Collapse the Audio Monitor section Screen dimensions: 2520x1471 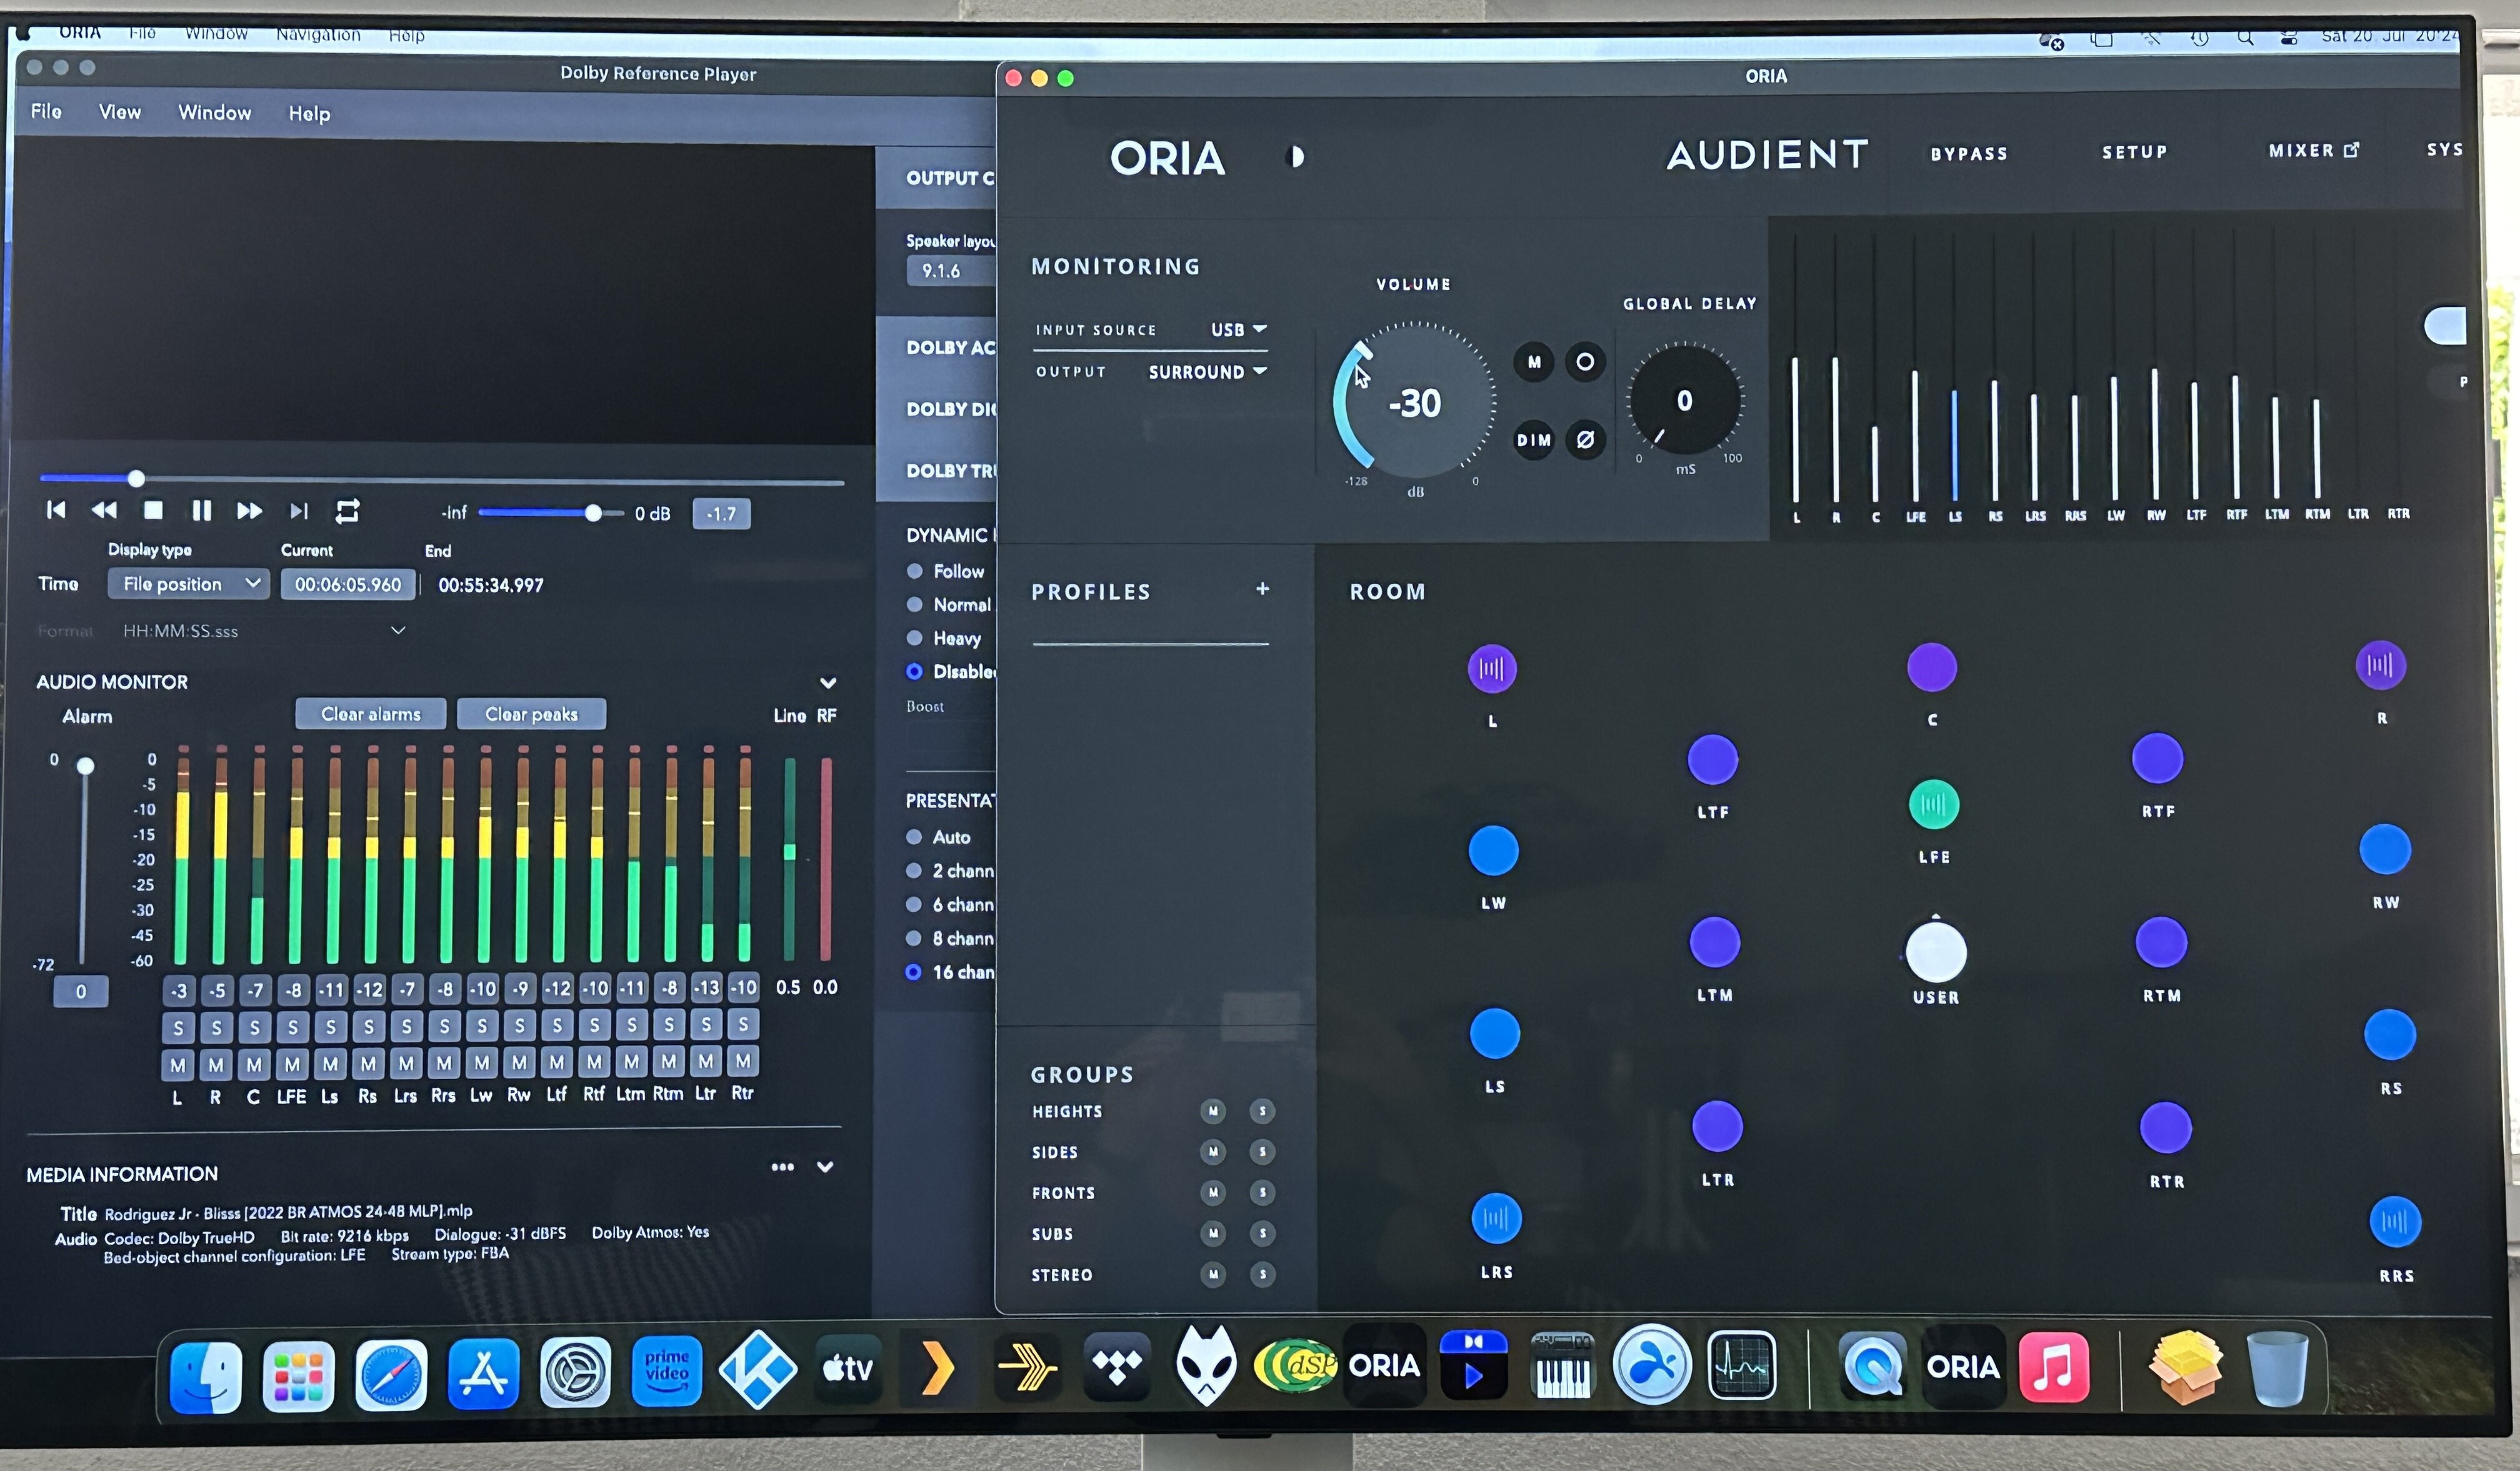click(x=828, y=683)
